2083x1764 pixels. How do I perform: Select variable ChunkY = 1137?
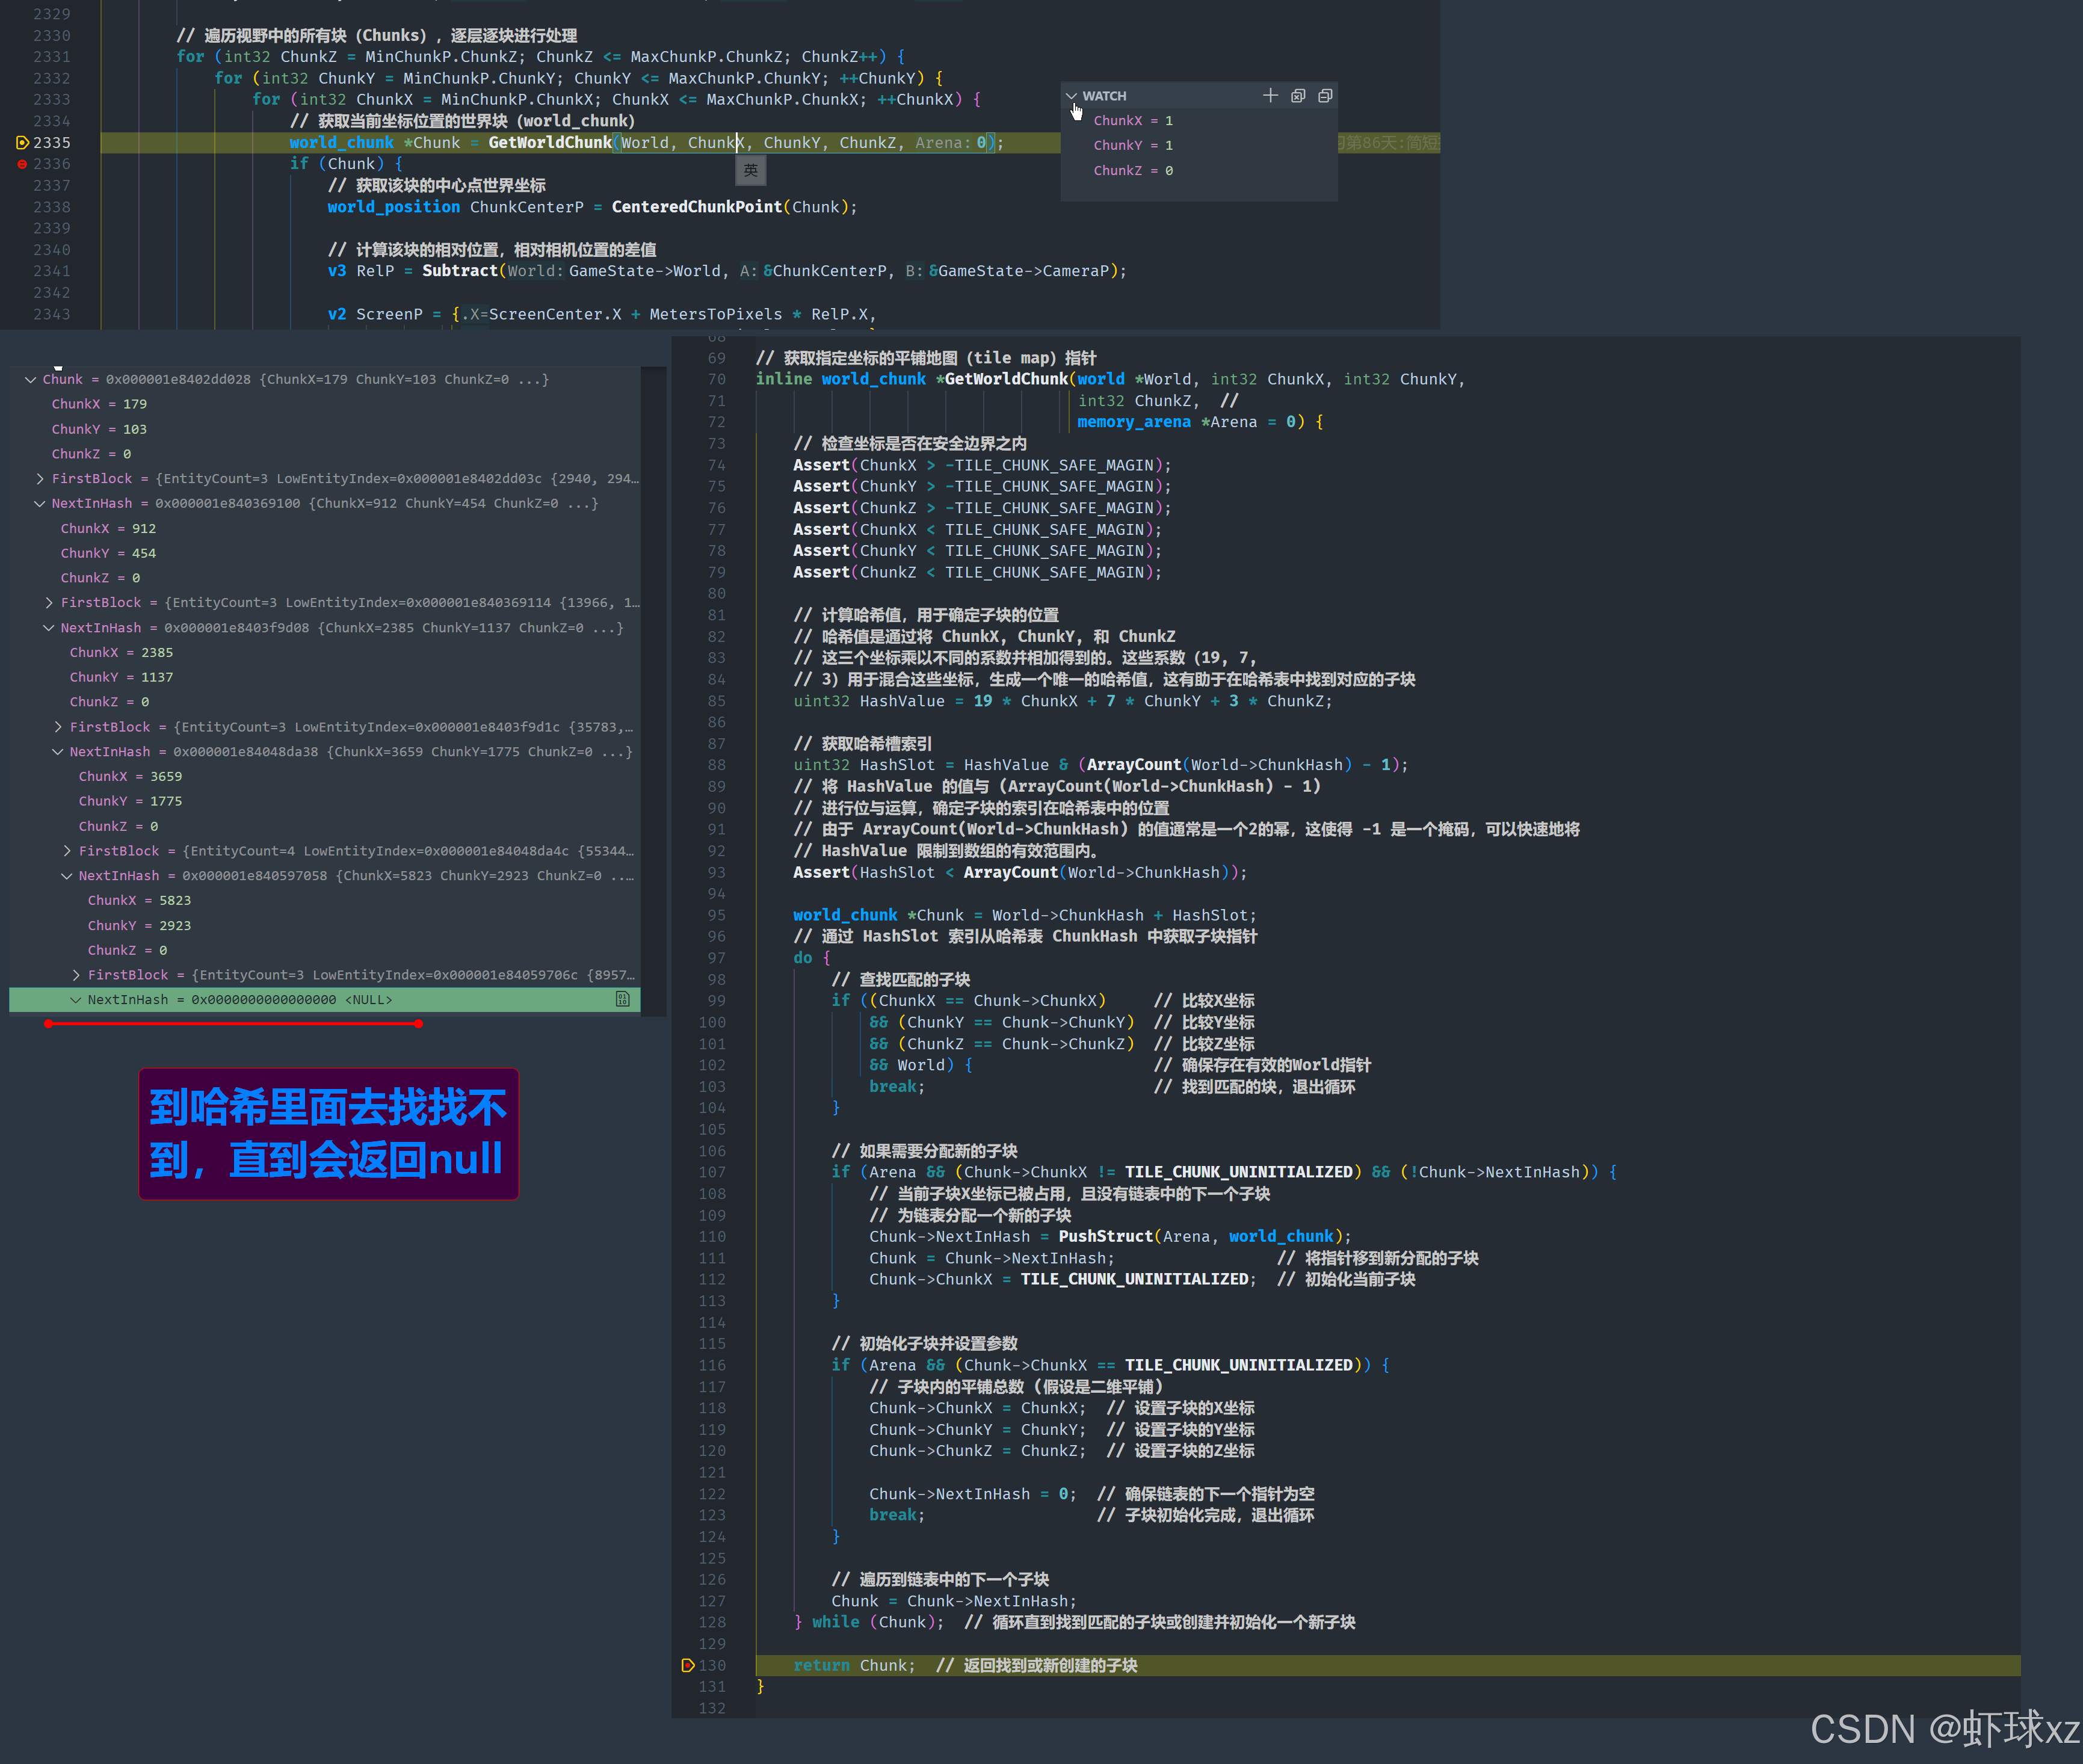[121, 677]
